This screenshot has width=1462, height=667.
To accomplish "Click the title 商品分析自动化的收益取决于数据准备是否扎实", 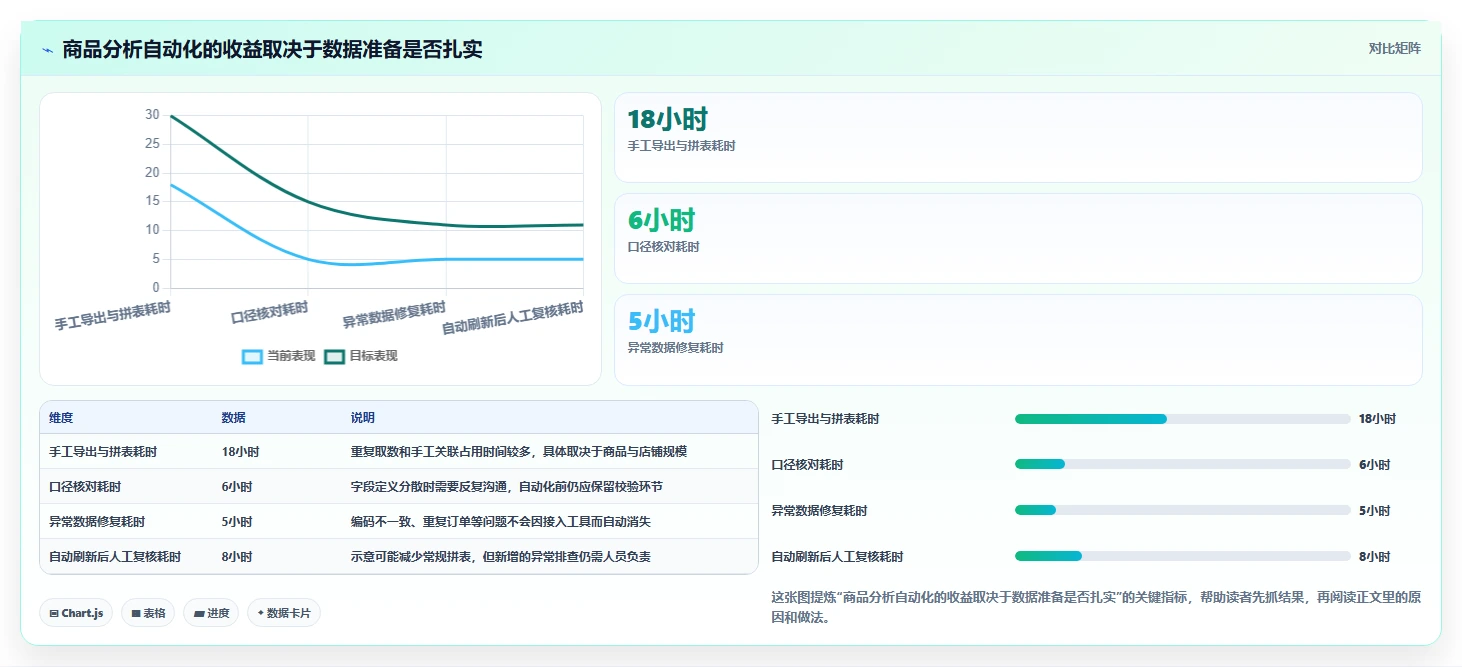I will (272, 49).
